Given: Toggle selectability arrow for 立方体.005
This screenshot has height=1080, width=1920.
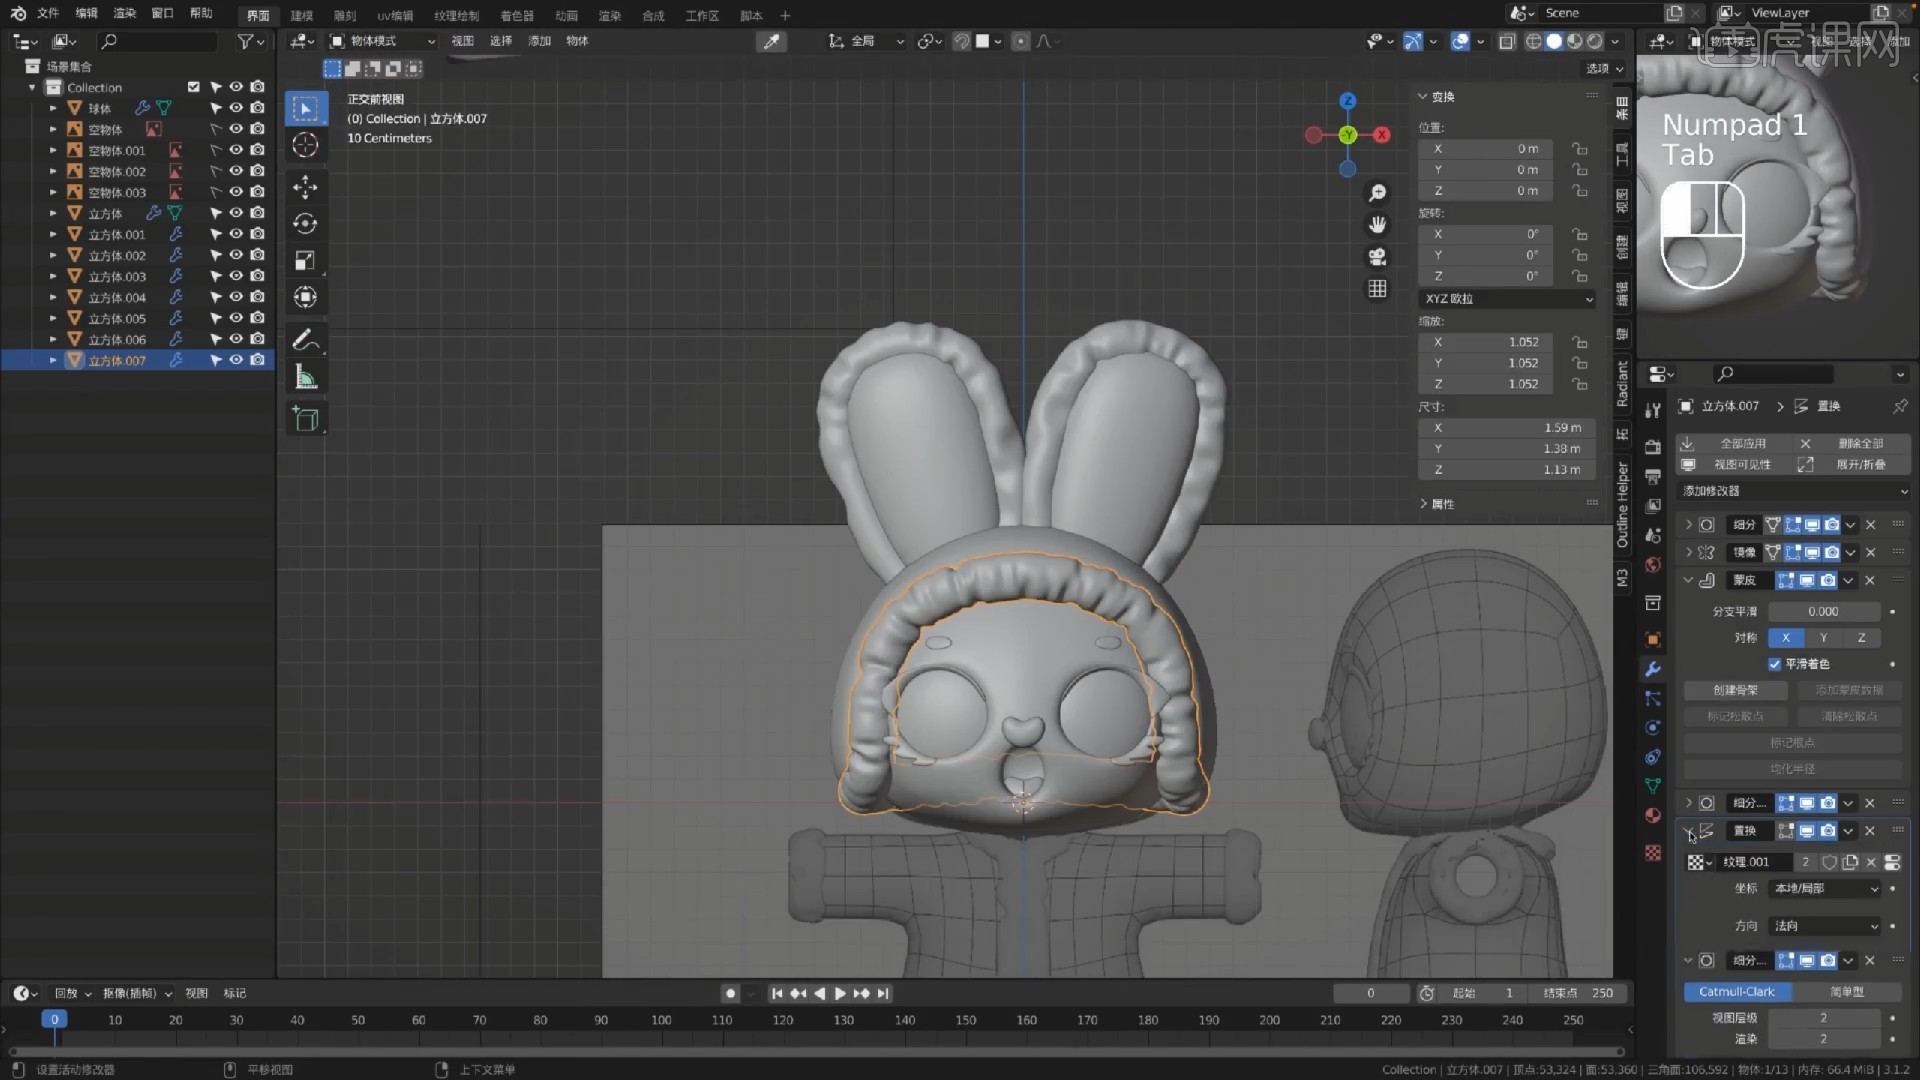Looking at the screenshot, I should (x=215, y=318).
